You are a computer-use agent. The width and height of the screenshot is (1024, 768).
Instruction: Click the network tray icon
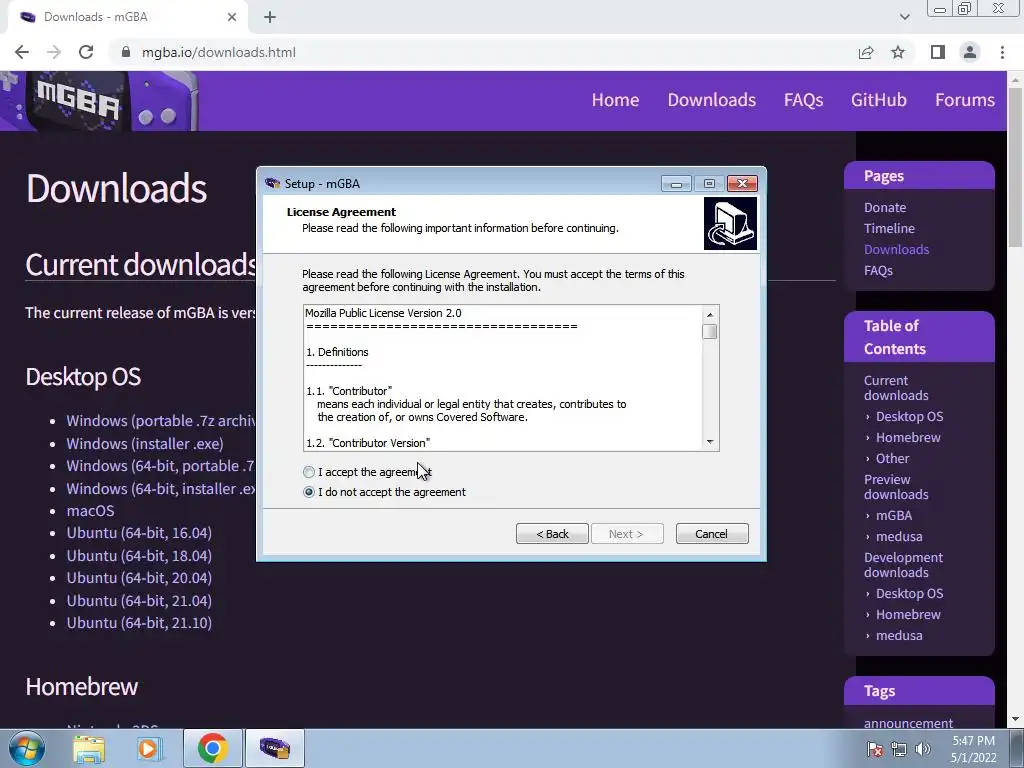pos(899,749)
